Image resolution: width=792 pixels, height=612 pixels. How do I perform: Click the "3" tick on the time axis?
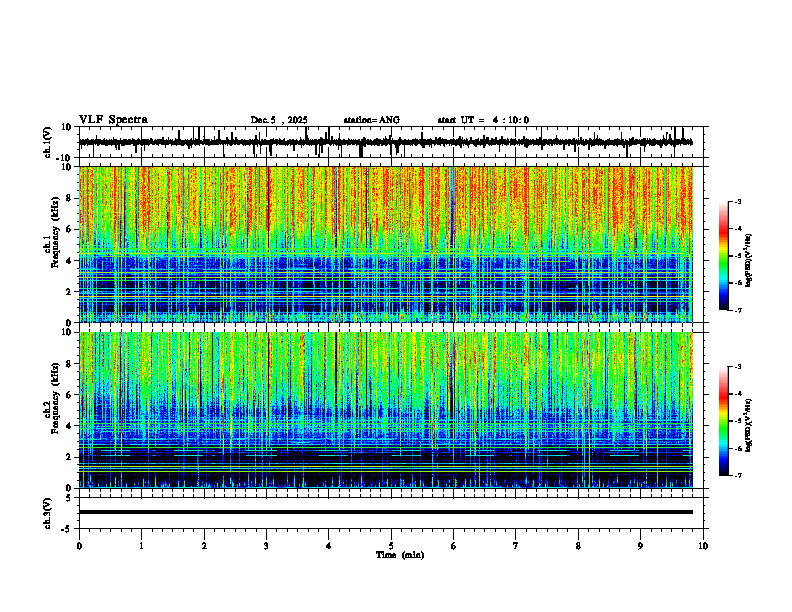pyautogui.click(x=266, y=546)
